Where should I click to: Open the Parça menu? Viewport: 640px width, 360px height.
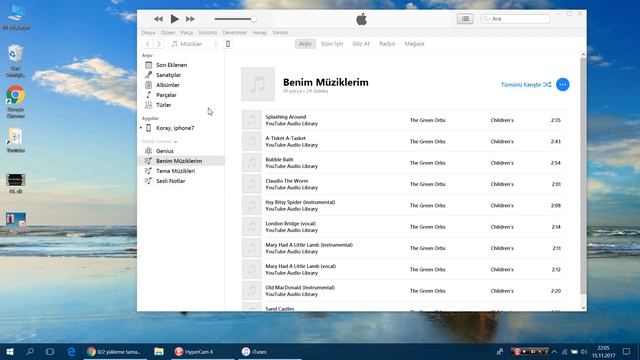(x=187, y=33)
